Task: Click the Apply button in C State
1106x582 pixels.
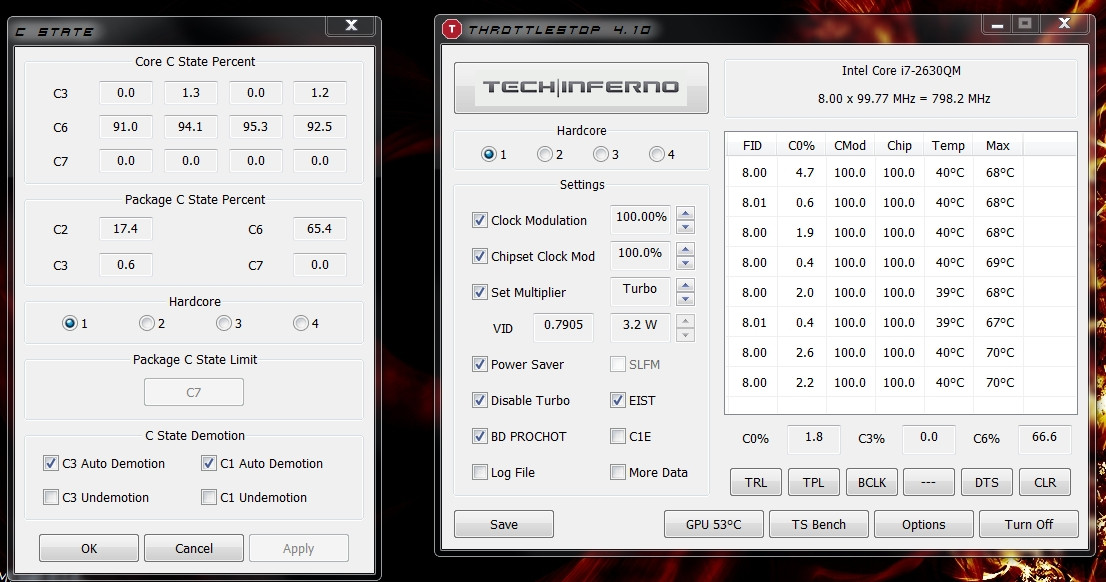Action: click(298, 548)
